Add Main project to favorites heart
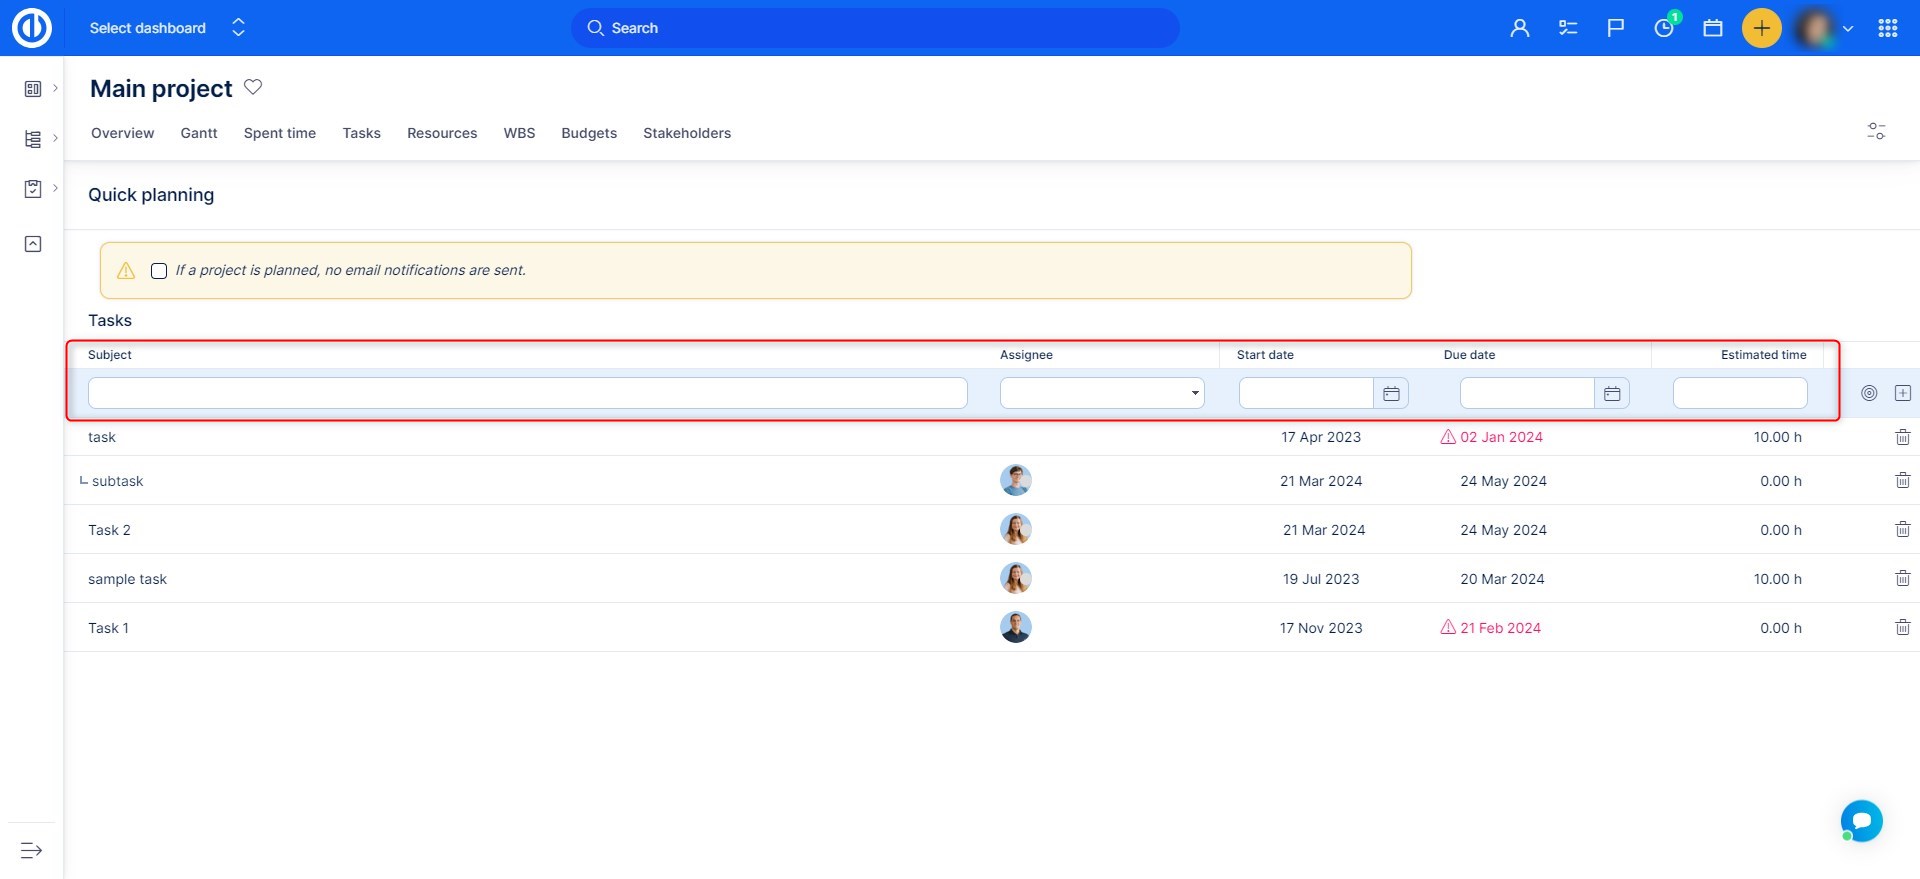1920x879 pixels. coord(253,87)
